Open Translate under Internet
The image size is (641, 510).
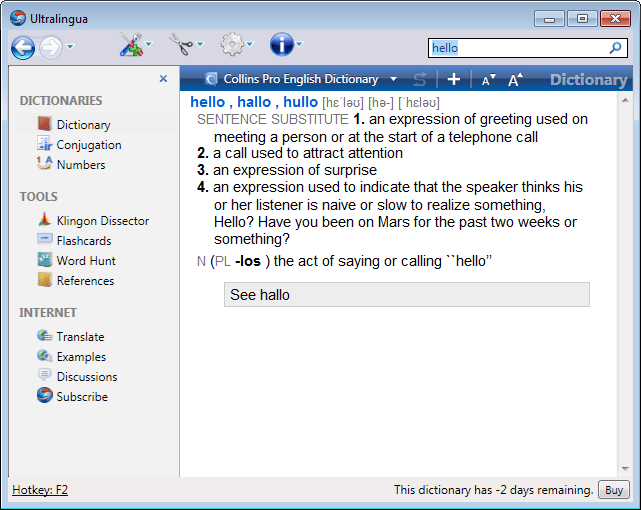click(x=80, y=337)
